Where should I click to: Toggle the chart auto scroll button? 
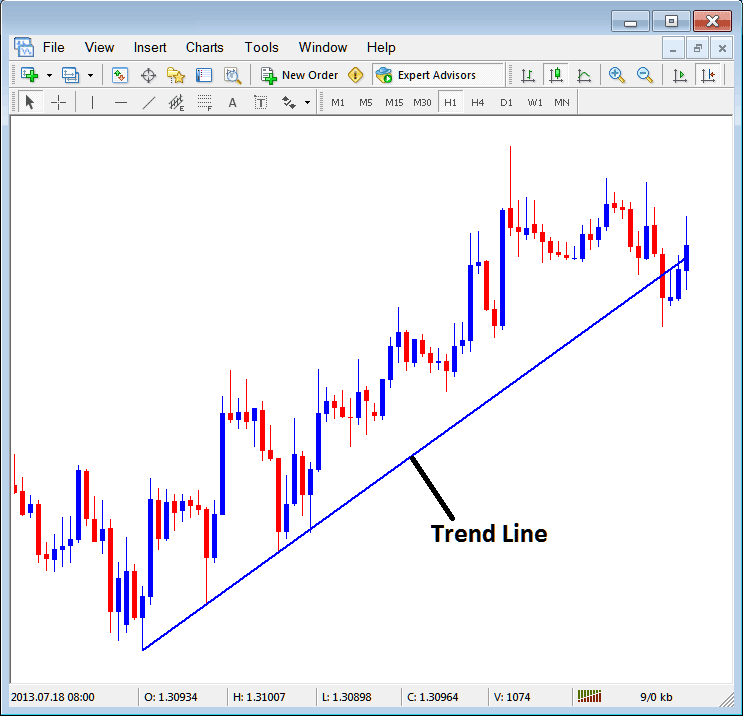(x=680, y=75)
